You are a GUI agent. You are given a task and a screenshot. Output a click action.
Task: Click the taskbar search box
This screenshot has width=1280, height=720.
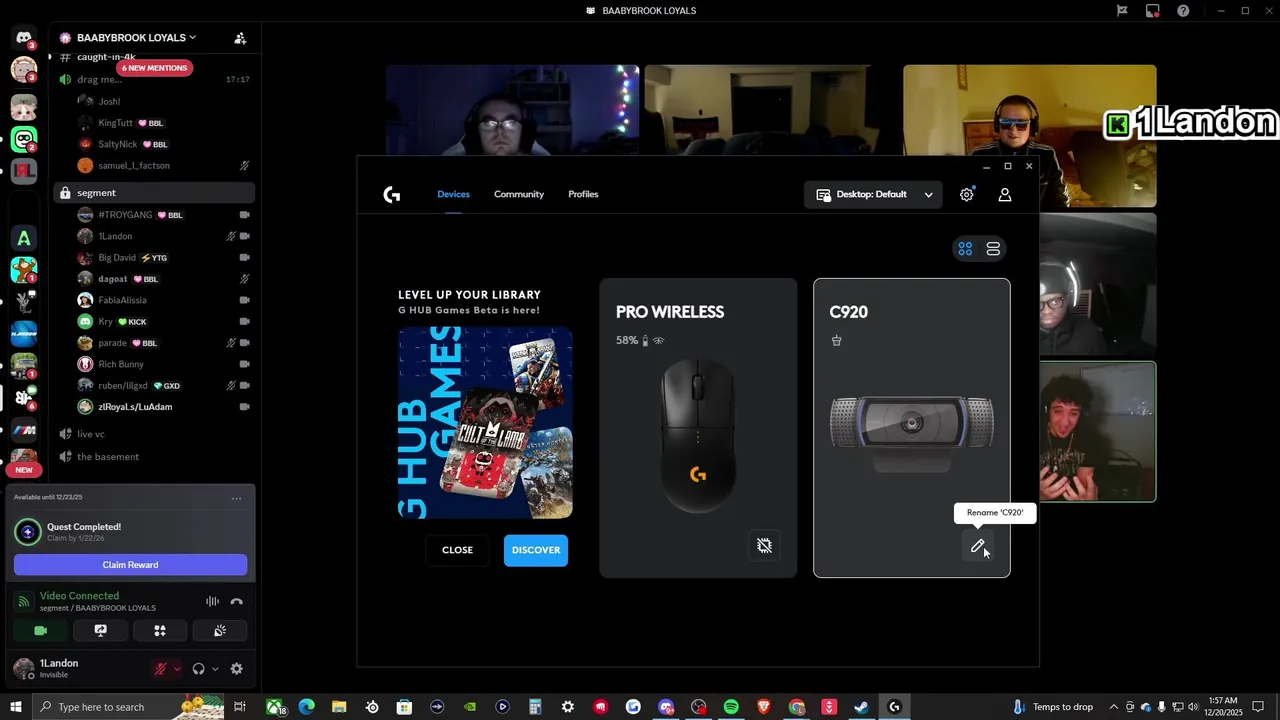pos(128,707)
